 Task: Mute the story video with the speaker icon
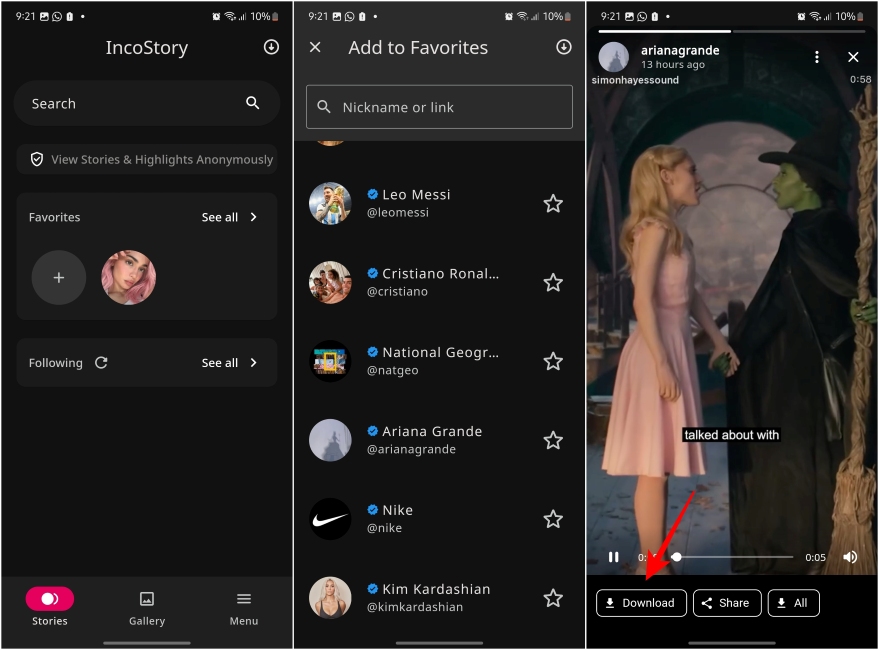(849, 557)
